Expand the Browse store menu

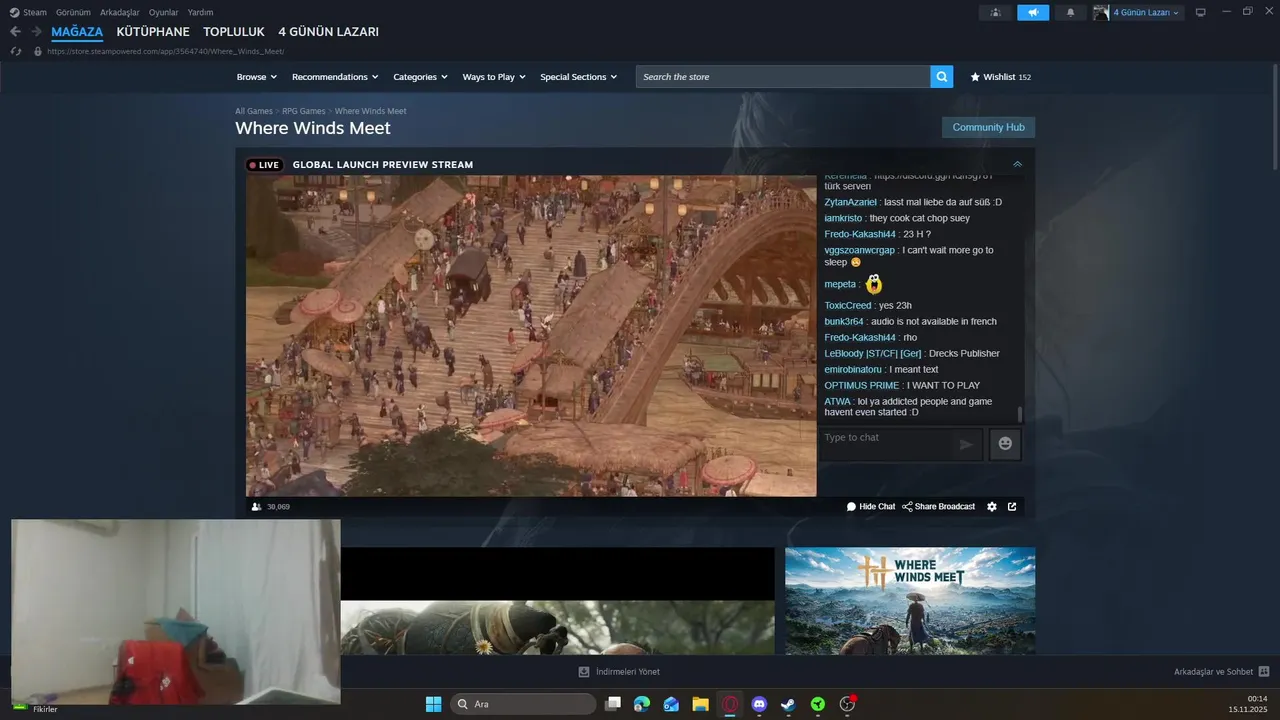pyautogui.click(x=257, y=77)
